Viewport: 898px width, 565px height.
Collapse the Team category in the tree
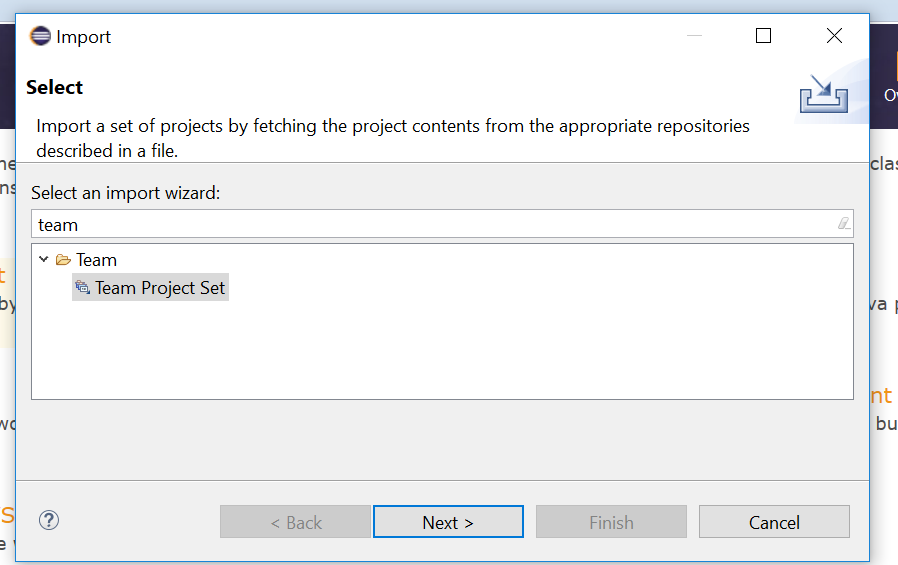pos(44,260)
